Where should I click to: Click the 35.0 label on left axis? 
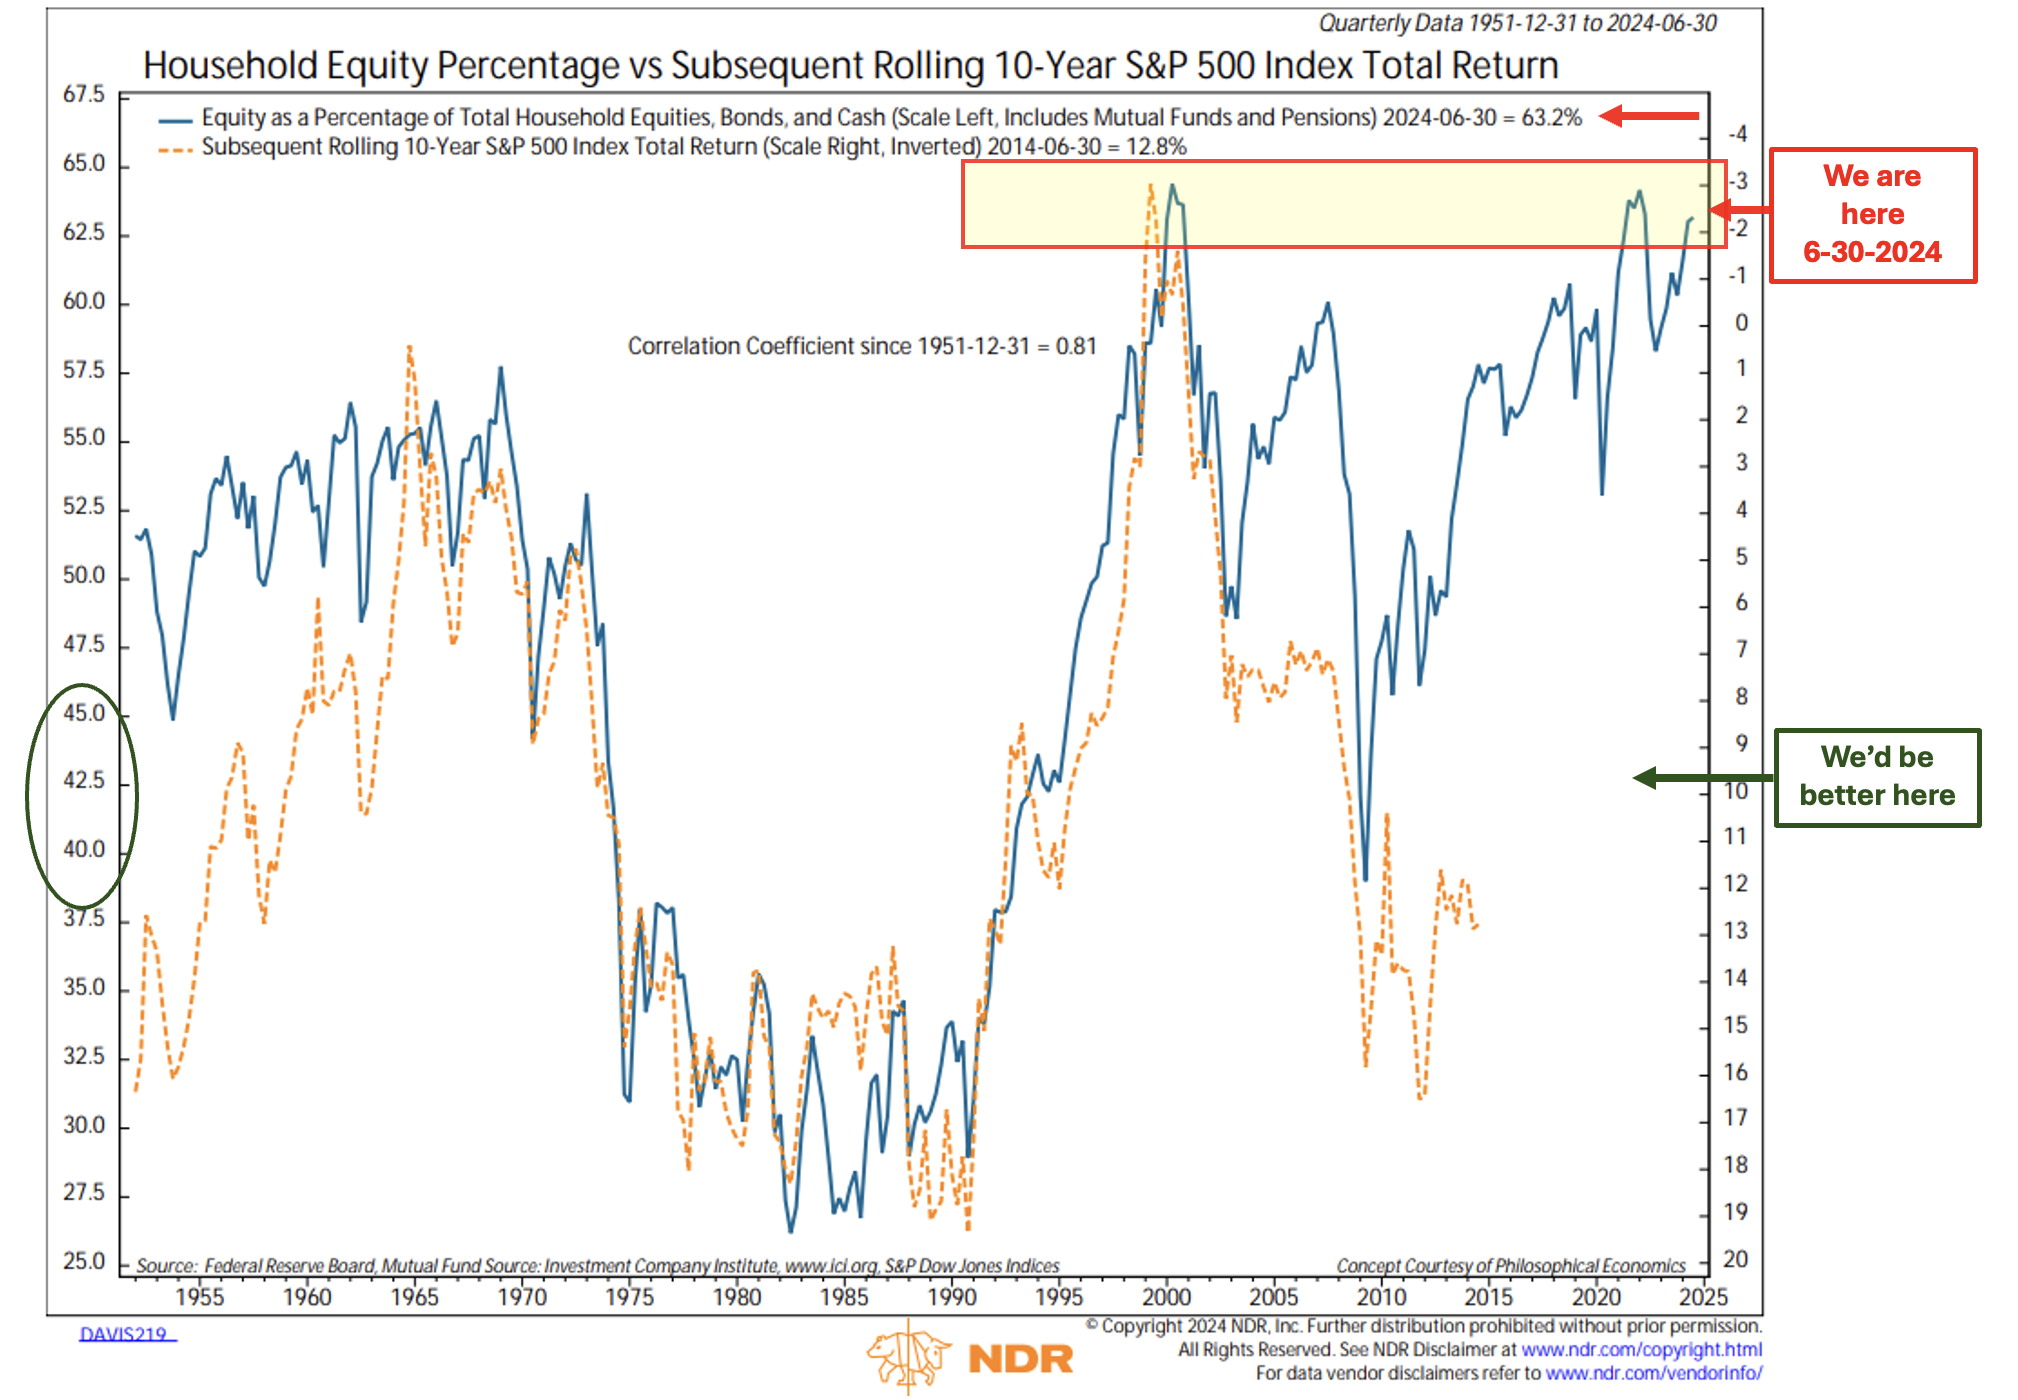point(84,988)
